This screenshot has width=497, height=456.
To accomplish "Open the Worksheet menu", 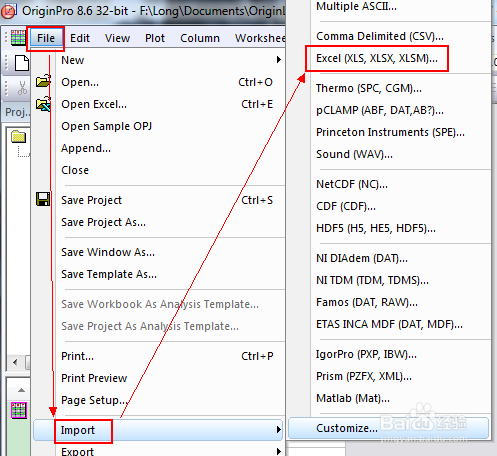I will 260,38.
